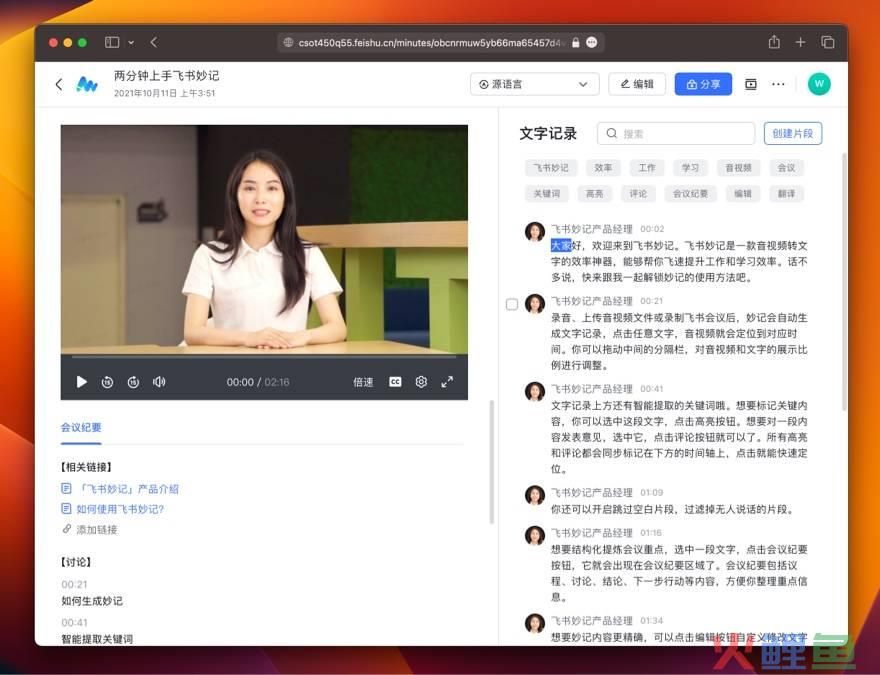This screenshot has width=880, height=675.
Task: Open the more options ellipsis menu
Action: click(778, 84)
